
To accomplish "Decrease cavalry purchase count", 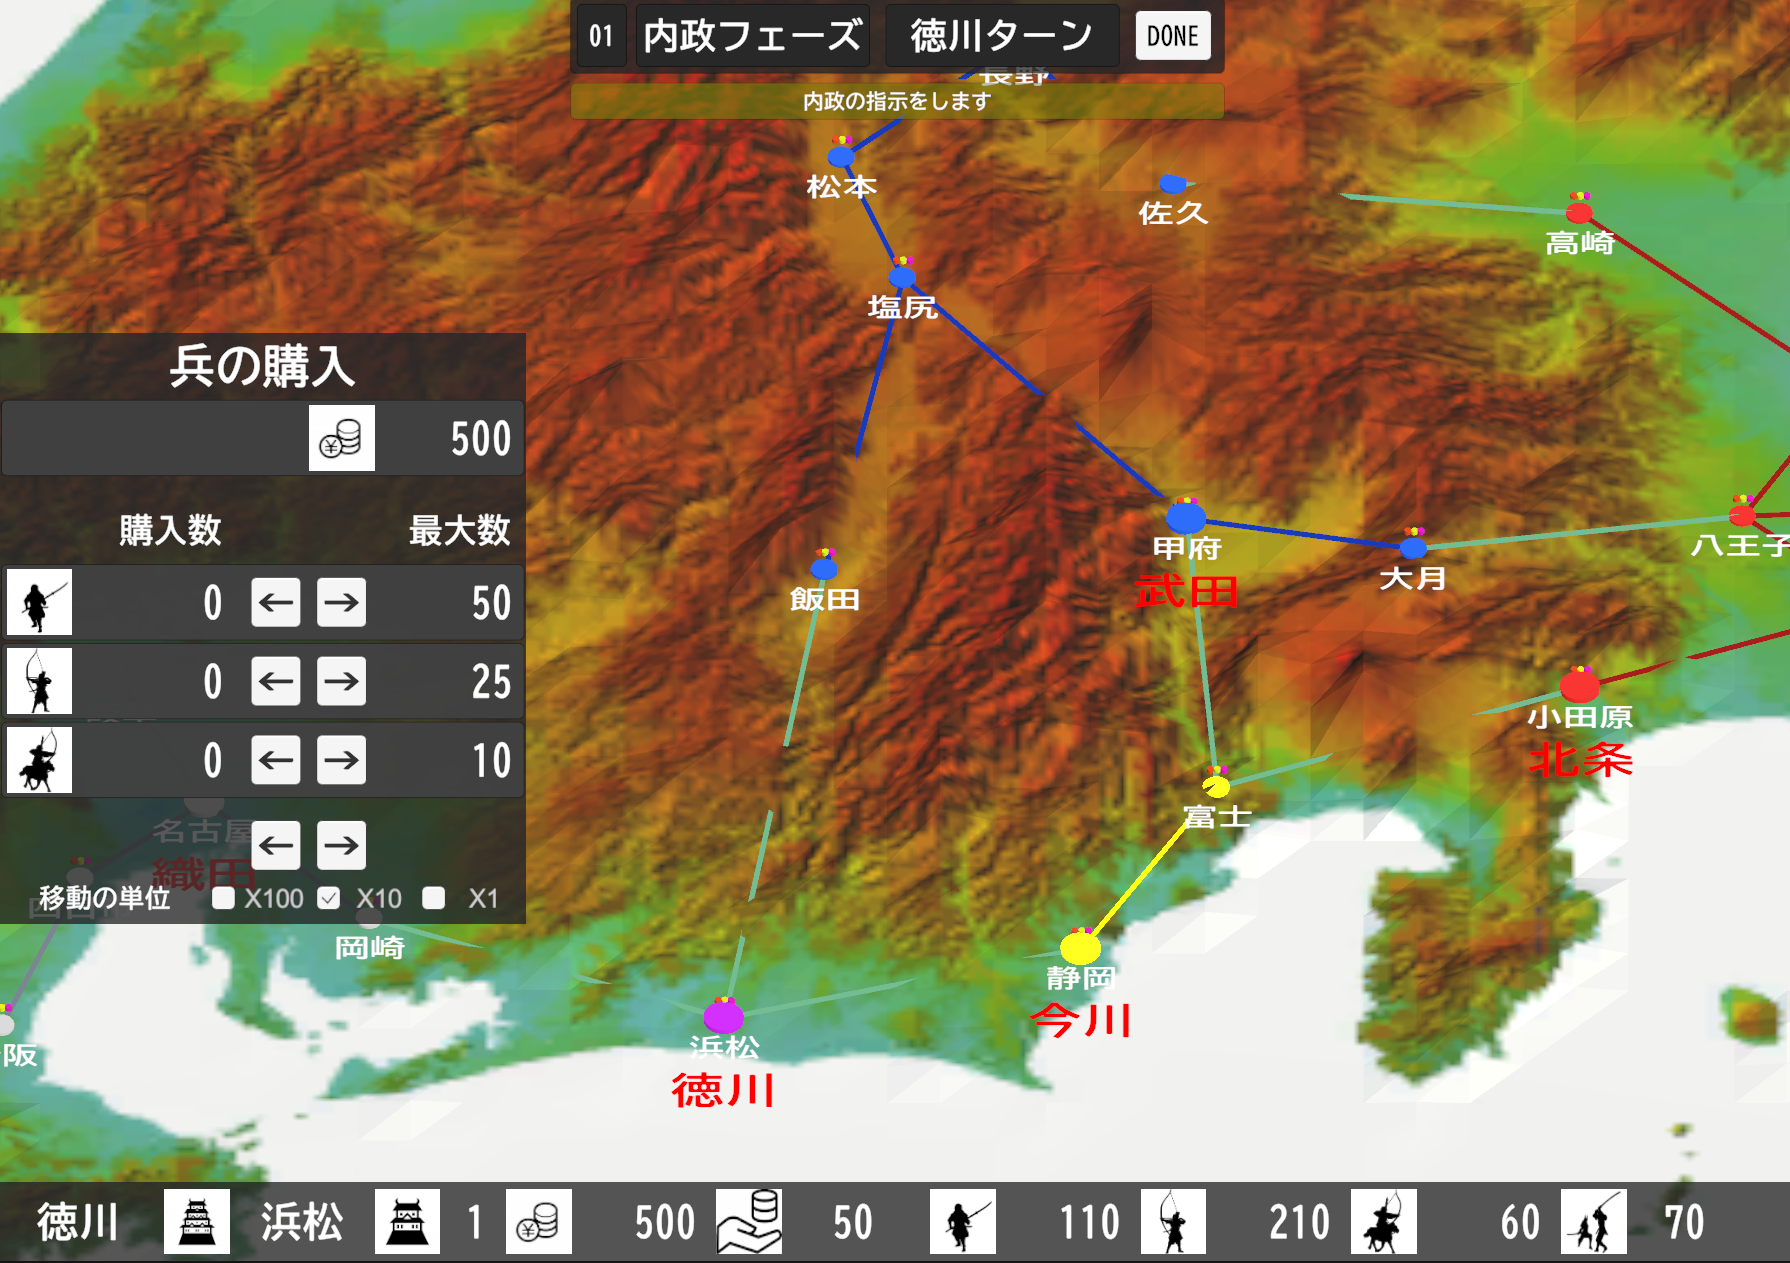I will [276, 760].
